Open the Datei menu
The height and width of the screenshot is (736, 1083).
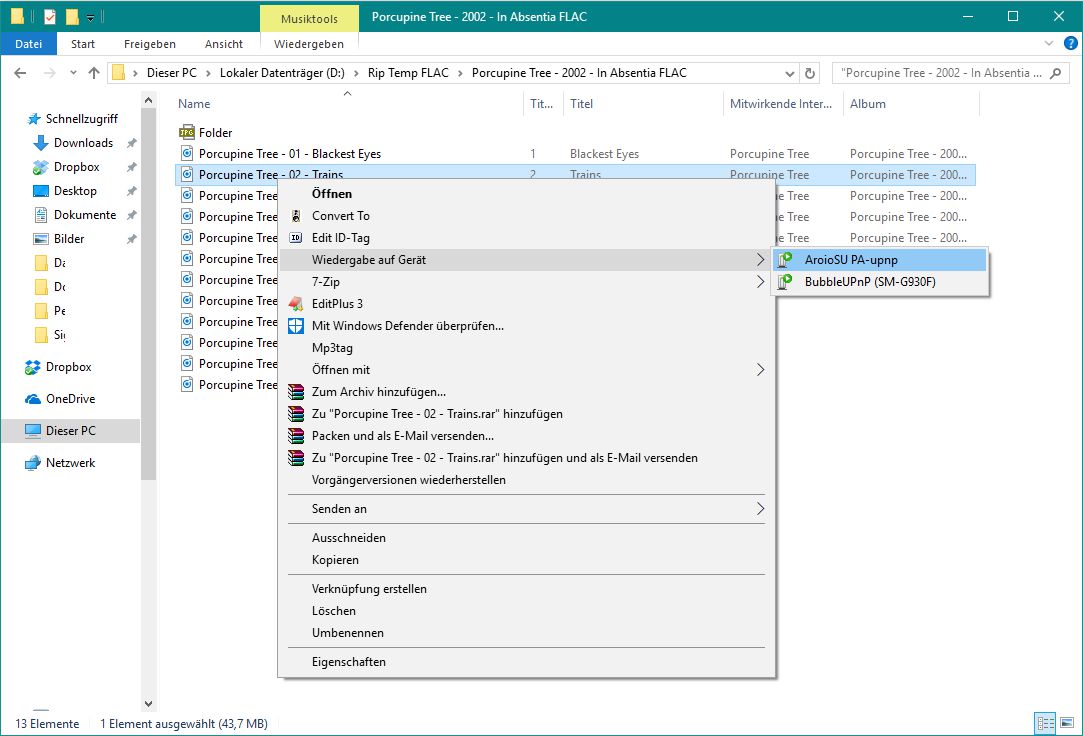coord(28,44)
